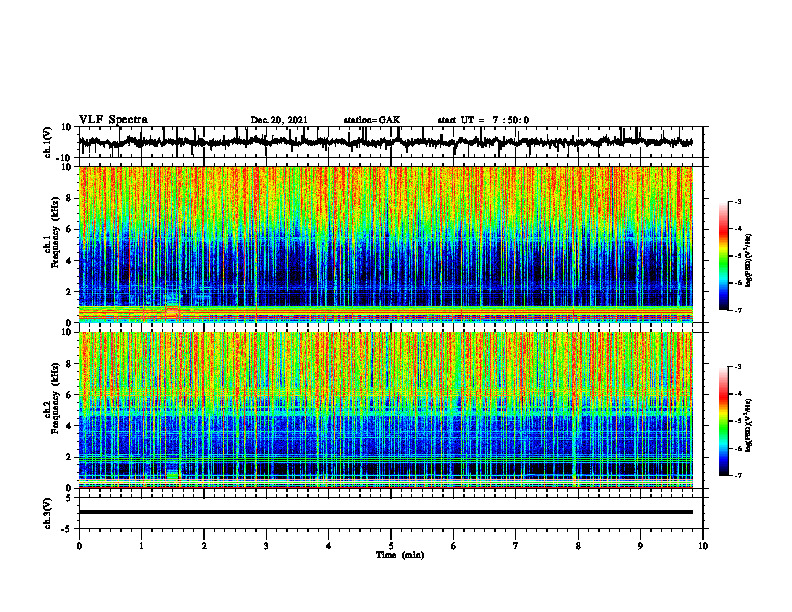This screenshot has width=792, height=612.
Task: Click the "-3" tick on ch.2 colorbar
Action: point(738,367)
